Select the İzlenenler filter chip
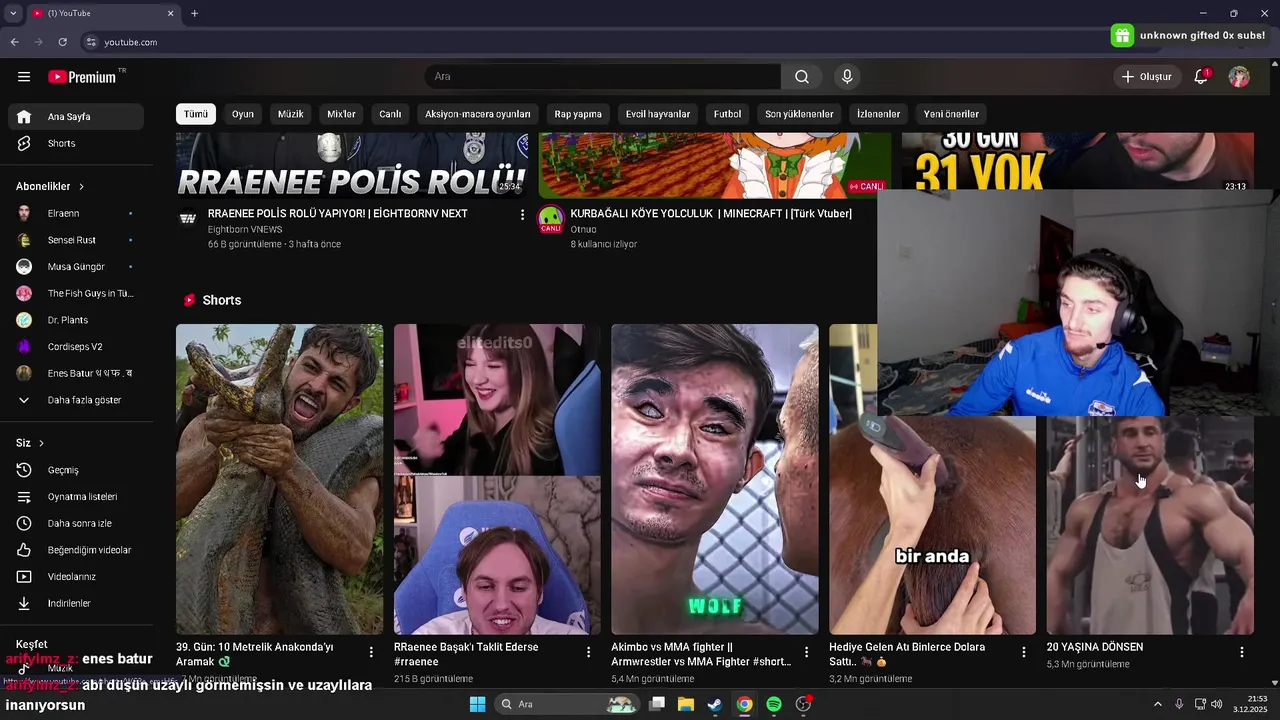This screenshot has height=720, width=1280. (878, 114)
